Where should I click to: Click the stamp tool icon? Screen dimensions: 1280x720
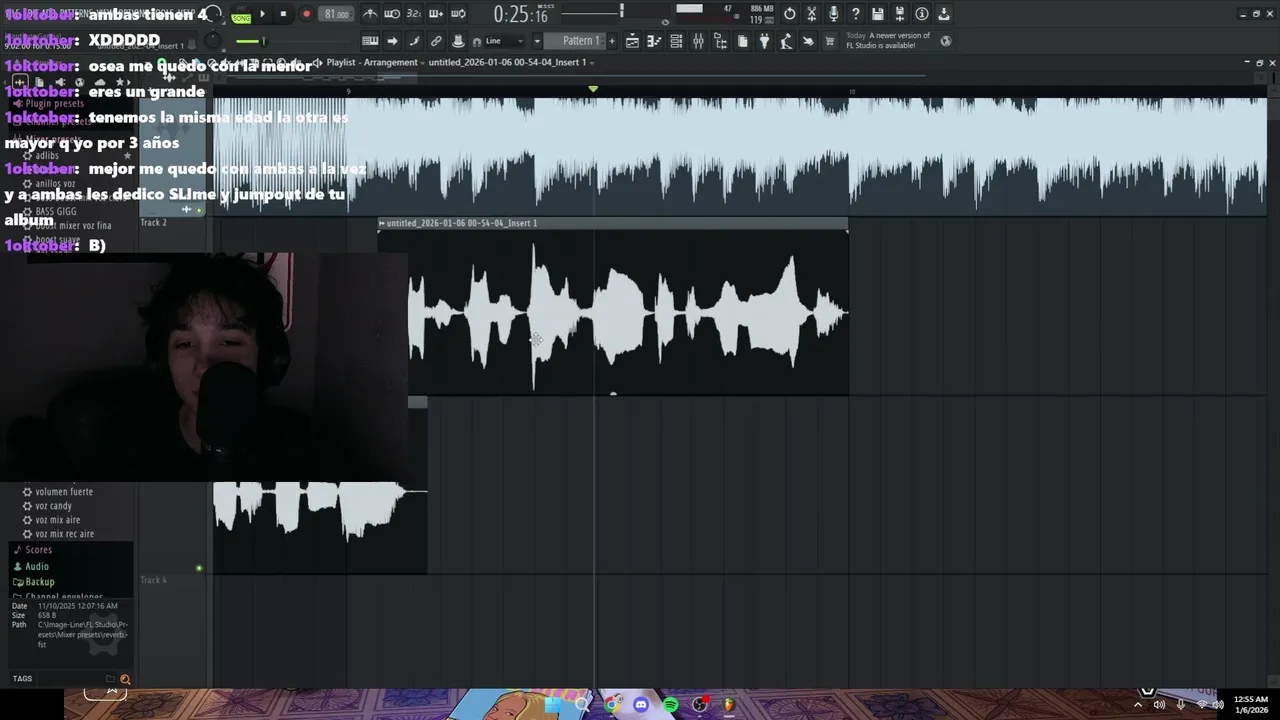pyautogui.click(x=458, y=41)
